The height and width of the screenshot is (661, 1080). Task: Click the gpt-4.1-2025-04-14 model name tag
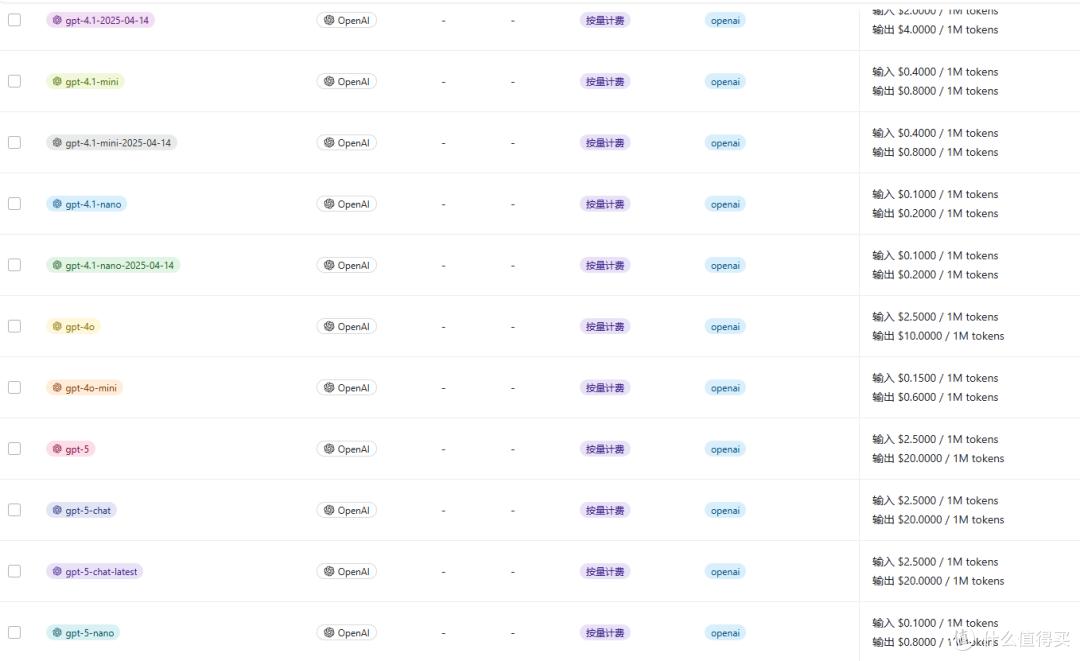click(101, 21)
